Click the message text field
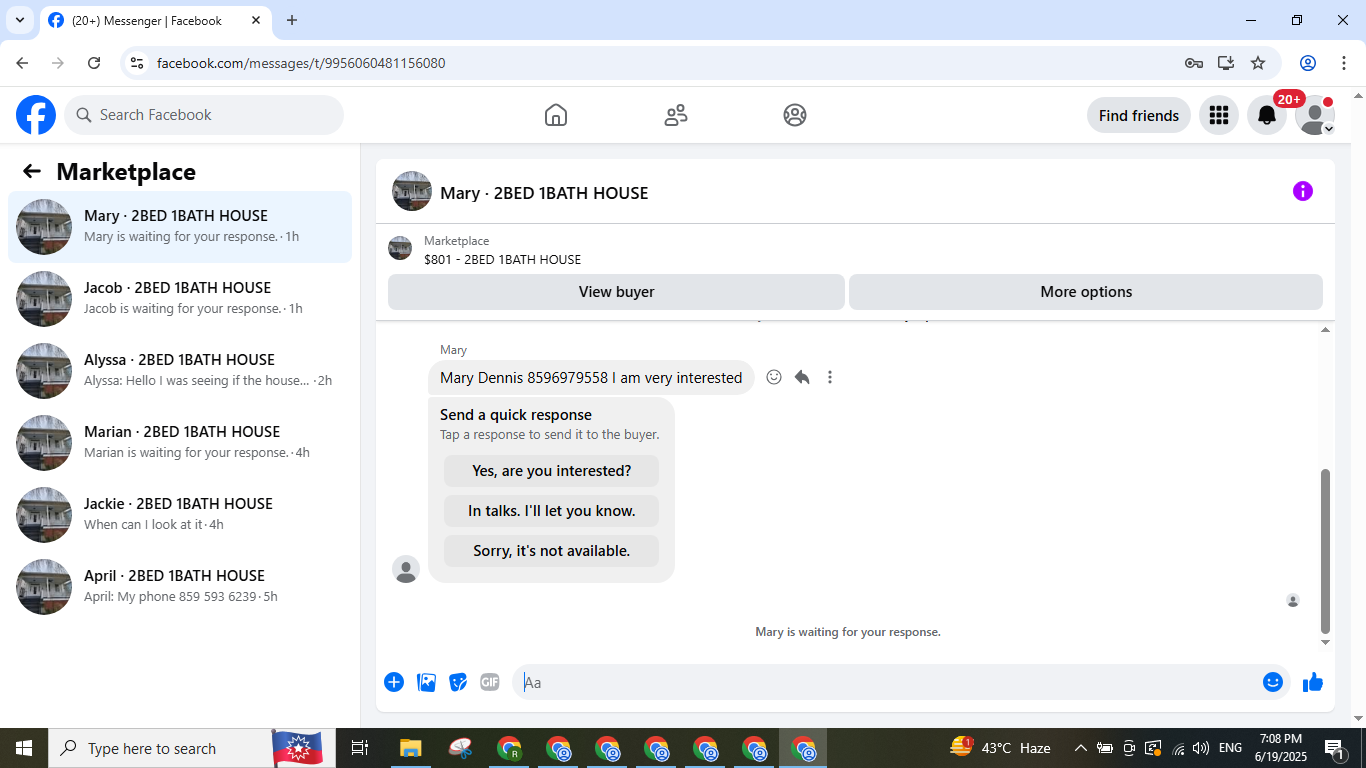Image resolution: width=1366 pixels, height=768 pixels. (885, 682)
